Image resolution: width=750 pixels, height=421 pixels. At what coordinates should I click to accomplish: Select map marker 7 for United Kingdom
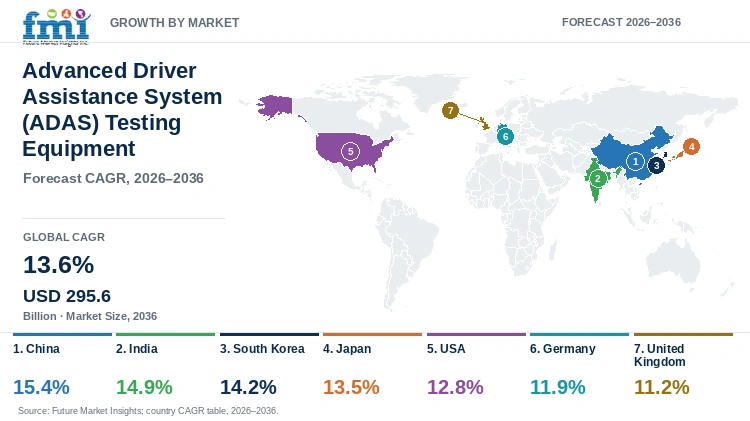point(450,111)
